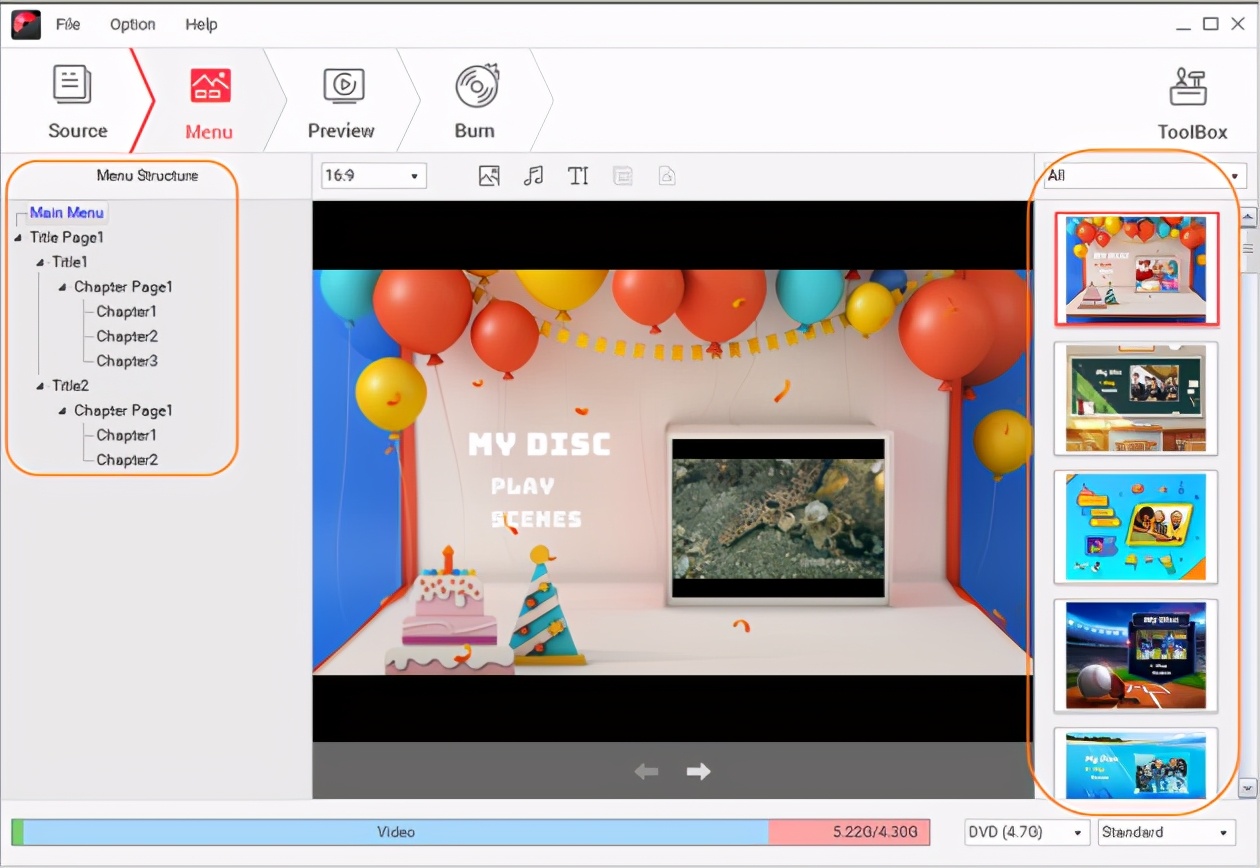
Task: Click the template list scroll-down arrow
Action: pos(1247,787)
